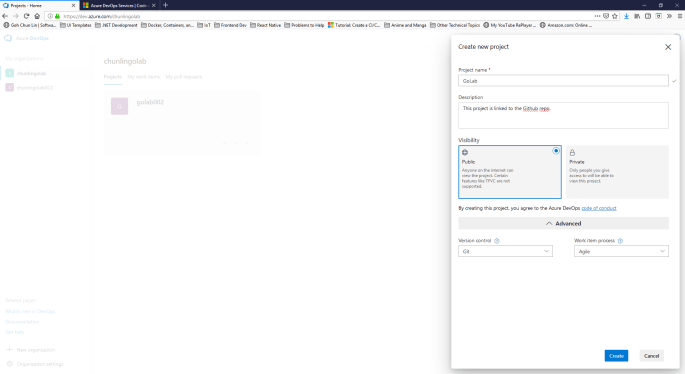
Task: Switch to Projects - Home tab
Action: tap(39, 5)
